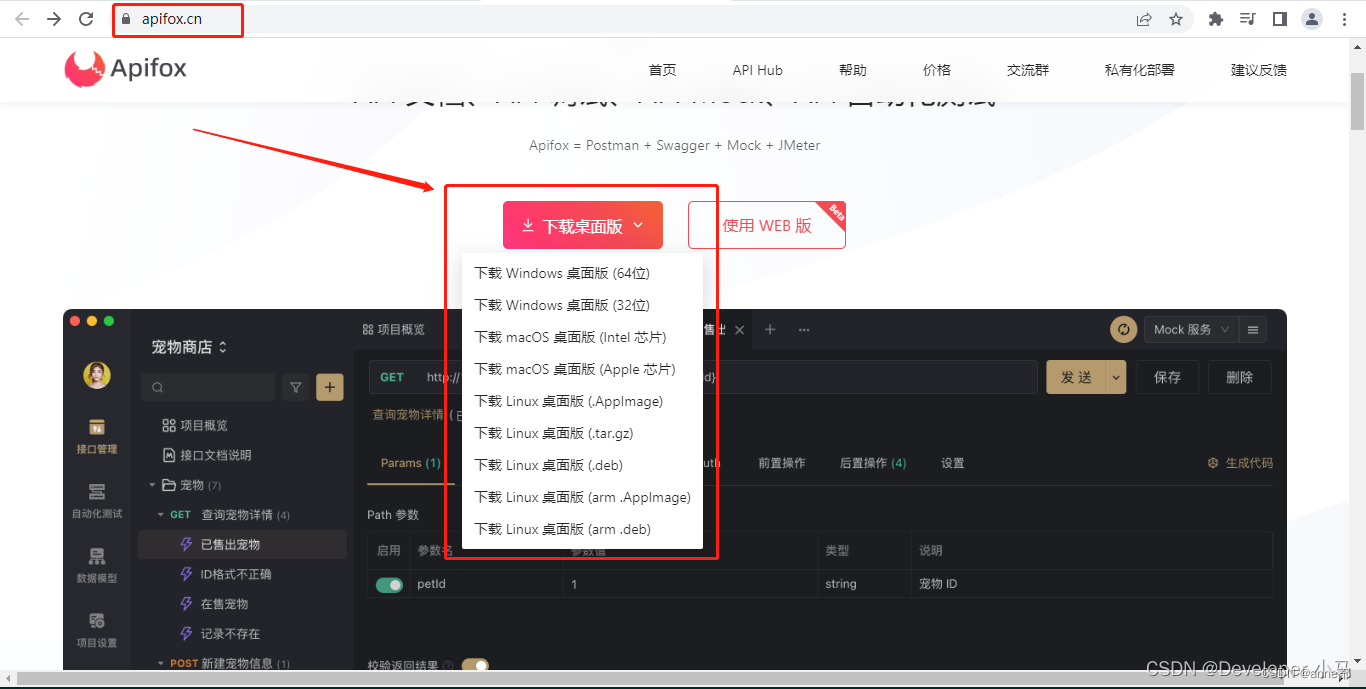
Task: Go forward with the browser forward arrow
Action: click(x=54, y=19)
